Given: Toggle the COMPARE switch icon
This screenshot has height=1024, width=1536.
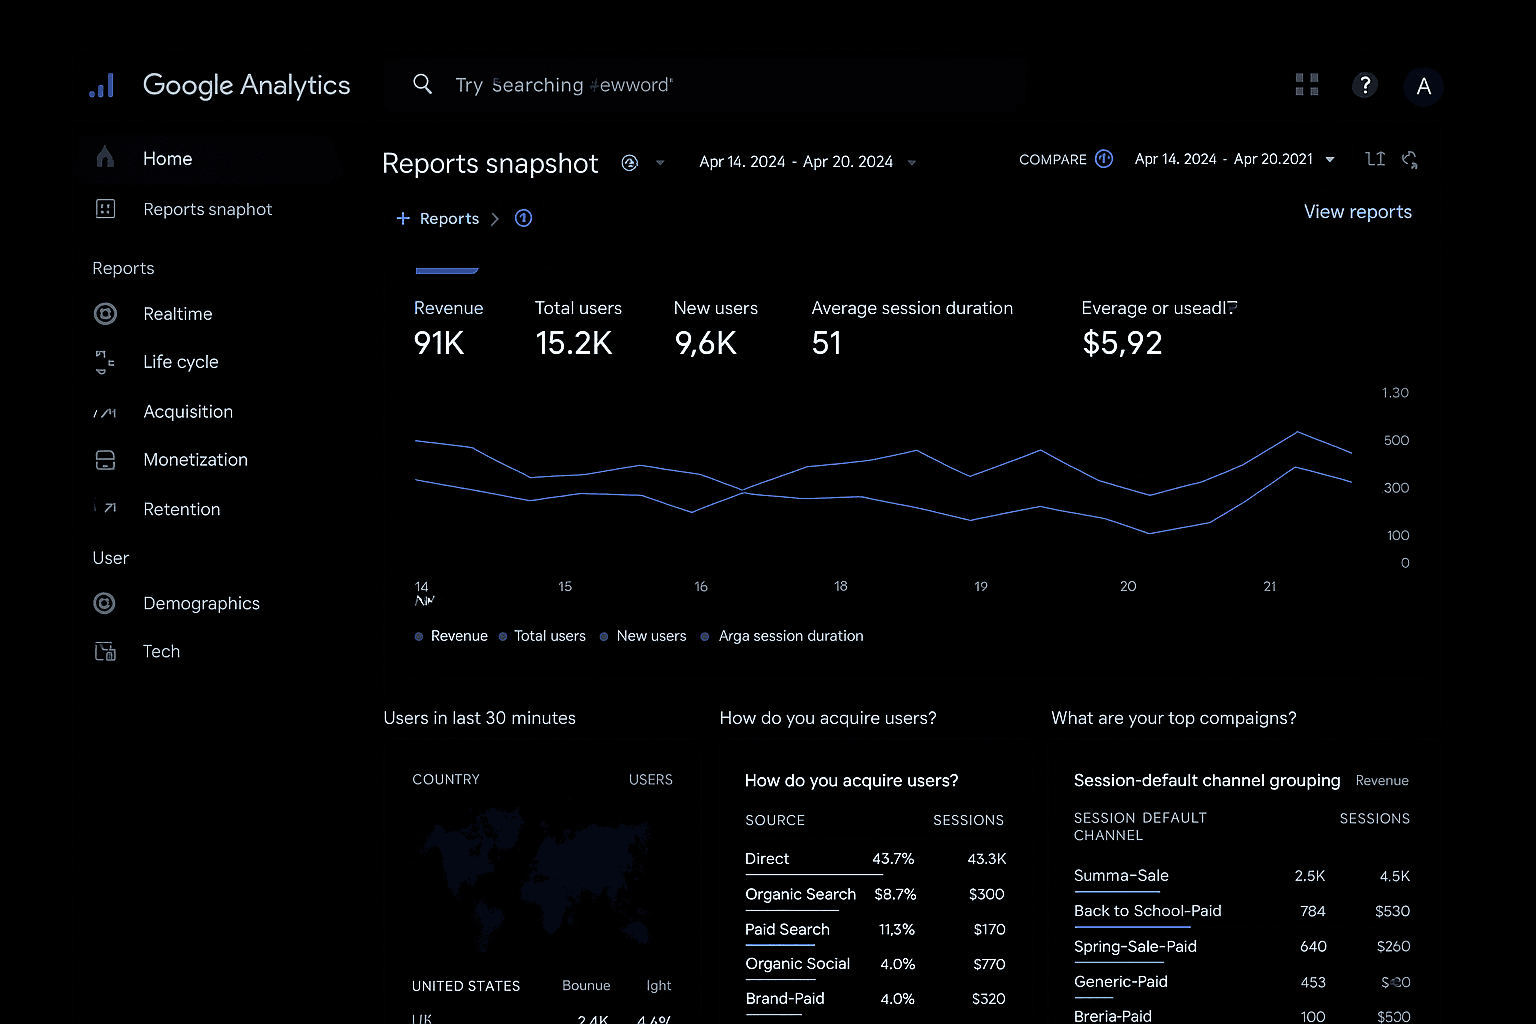Looking at the screenshot, I should (1104, 159).
